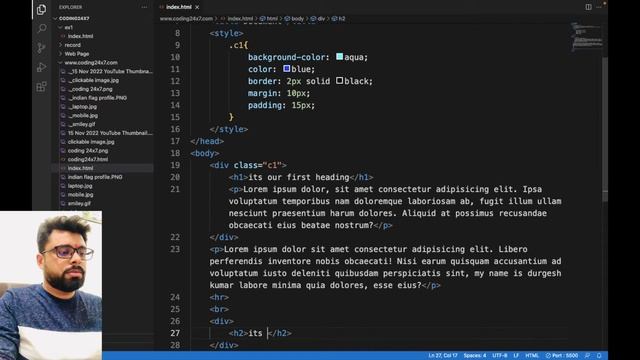Click index.html in breadcrumb
640x360 pixels.
240,19
